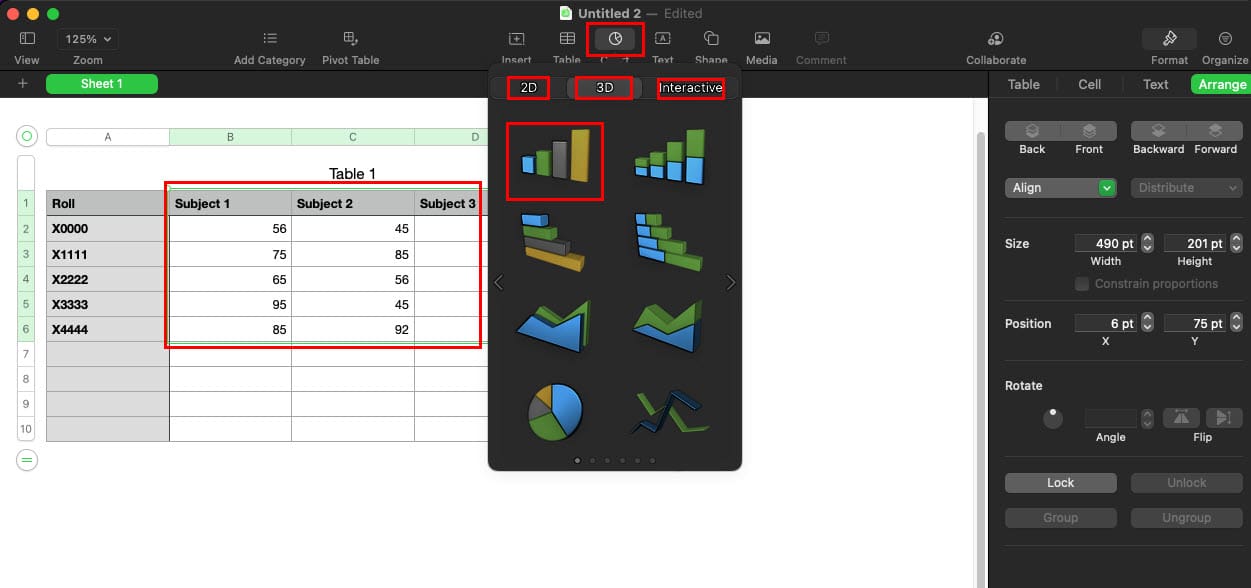Toggle Constrain proportions checkbox
Screen dimensions: 1251x588
click(1082, 284)
